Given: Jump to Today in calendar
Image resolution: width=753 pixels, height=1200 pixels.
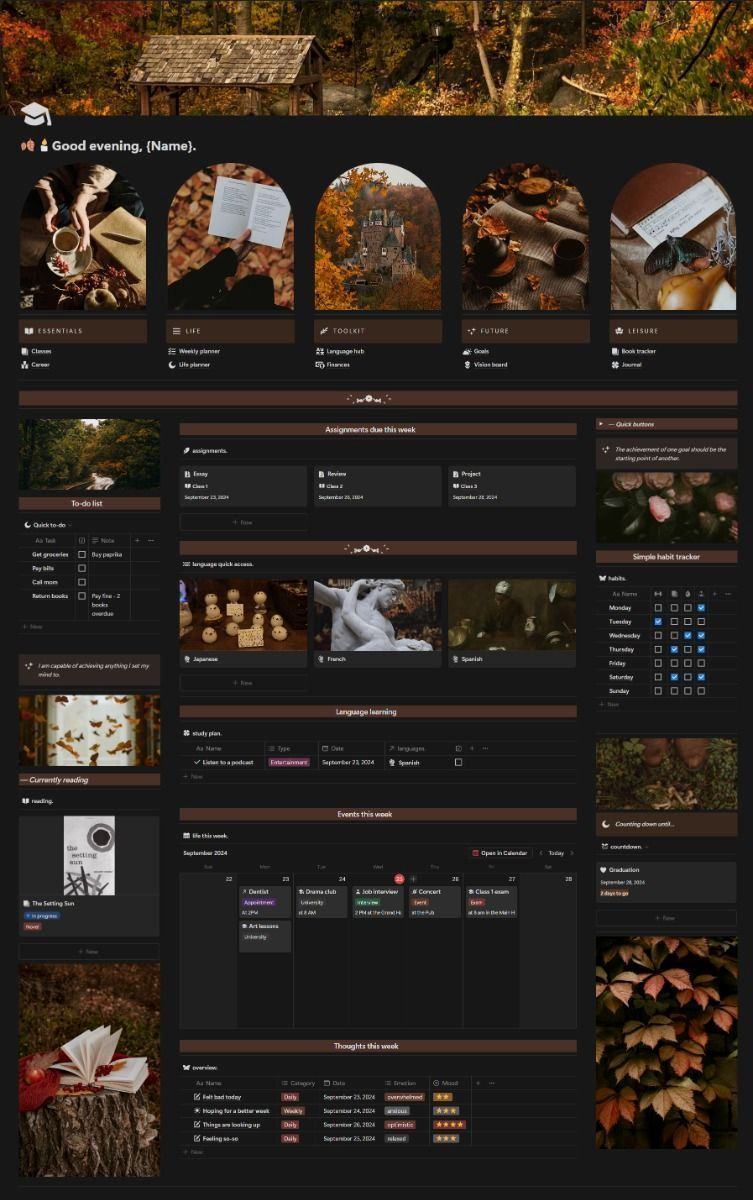Looking at the screenshot, I should [x=556, y=853].
